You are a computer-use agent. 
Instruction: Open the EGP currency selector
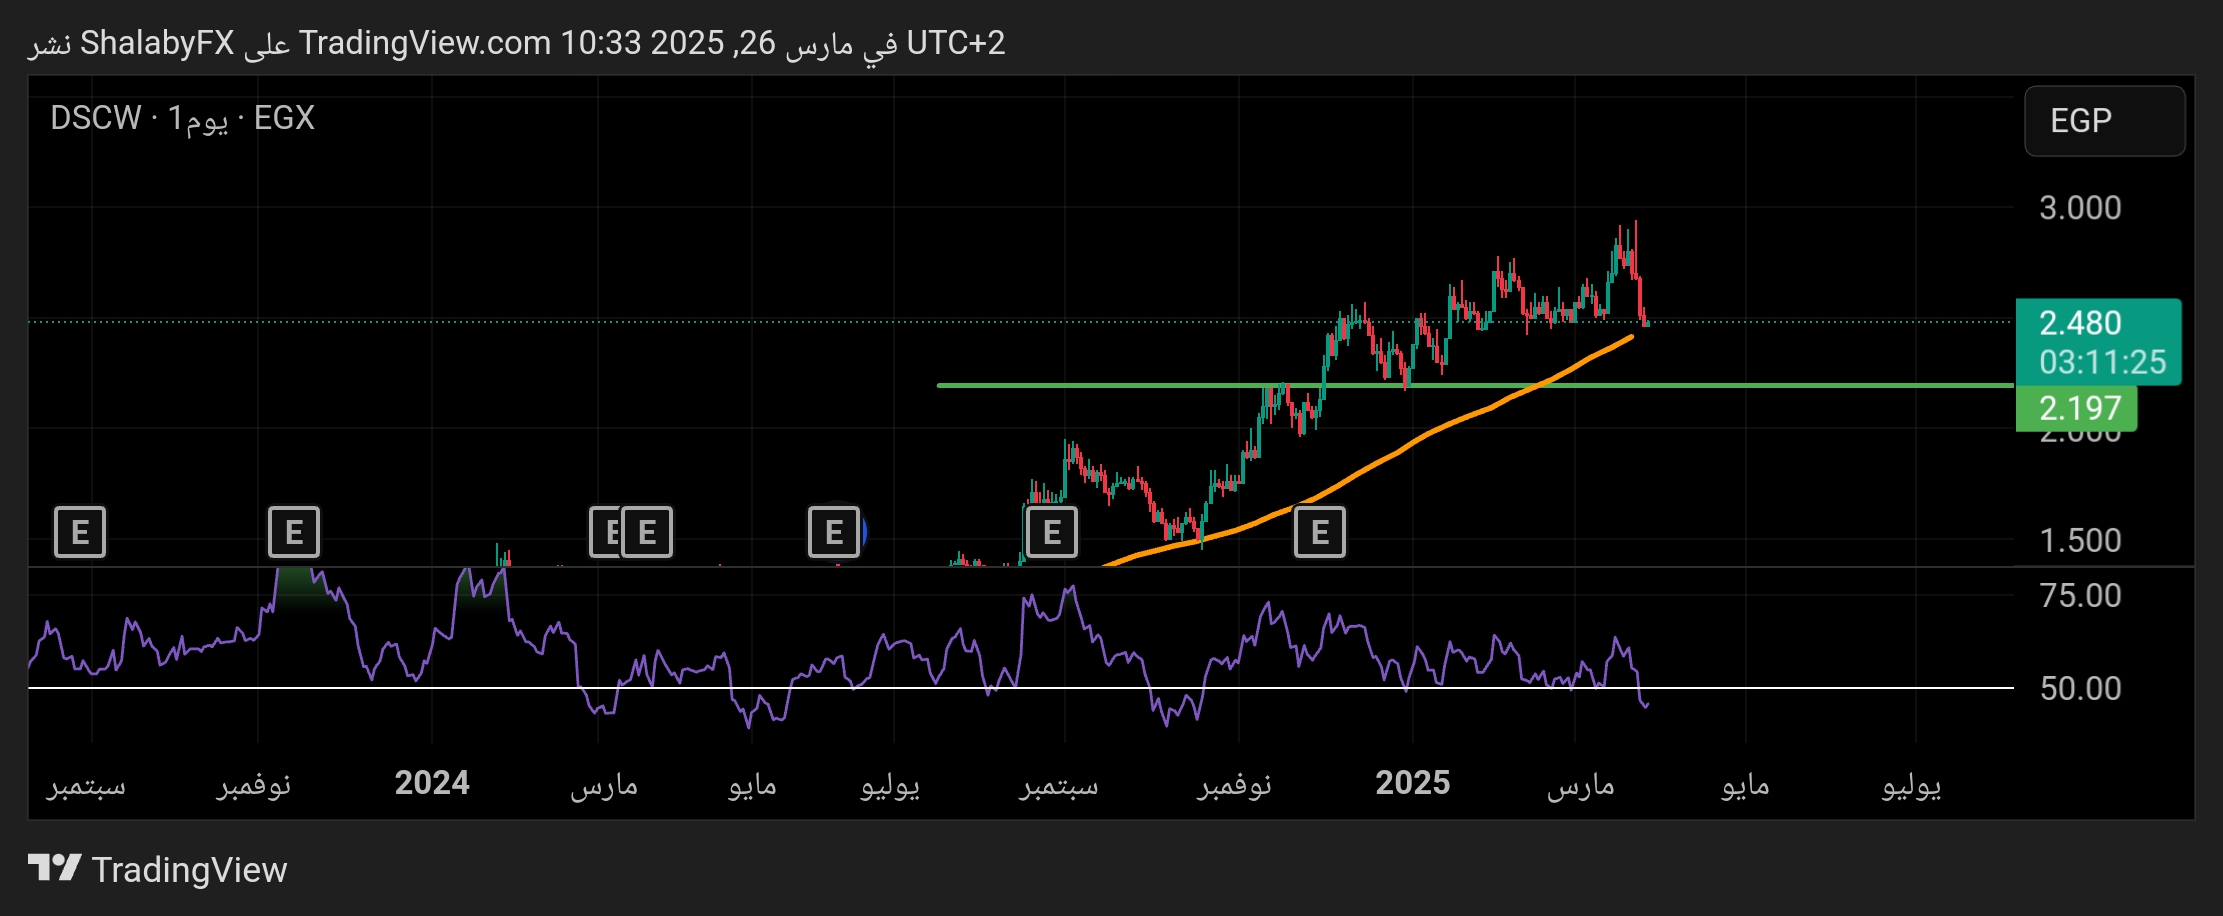[x=2104, y=121]
